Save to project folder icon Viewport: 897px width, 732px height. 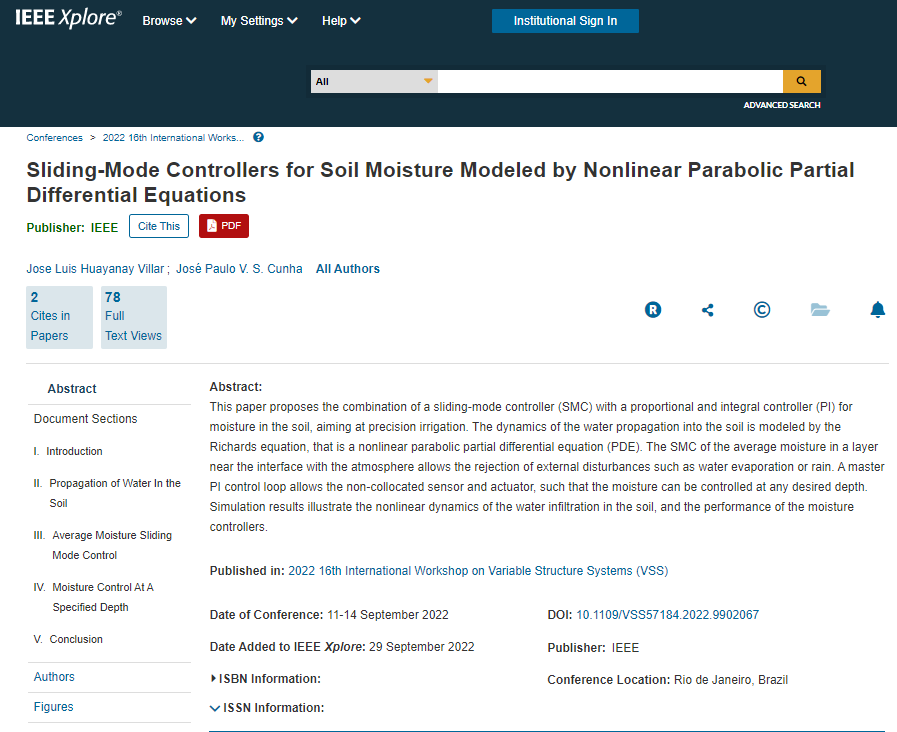820,310
